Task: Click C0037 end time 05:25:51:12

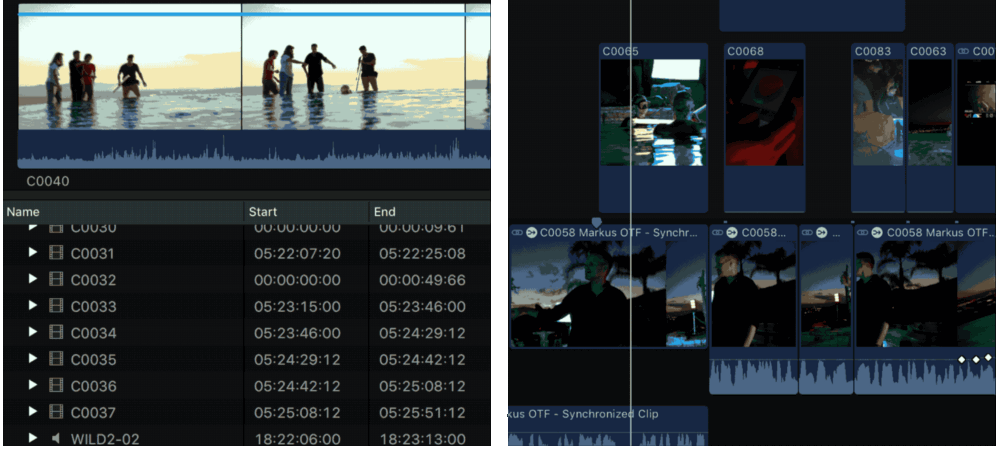Action: coord(422,412)
